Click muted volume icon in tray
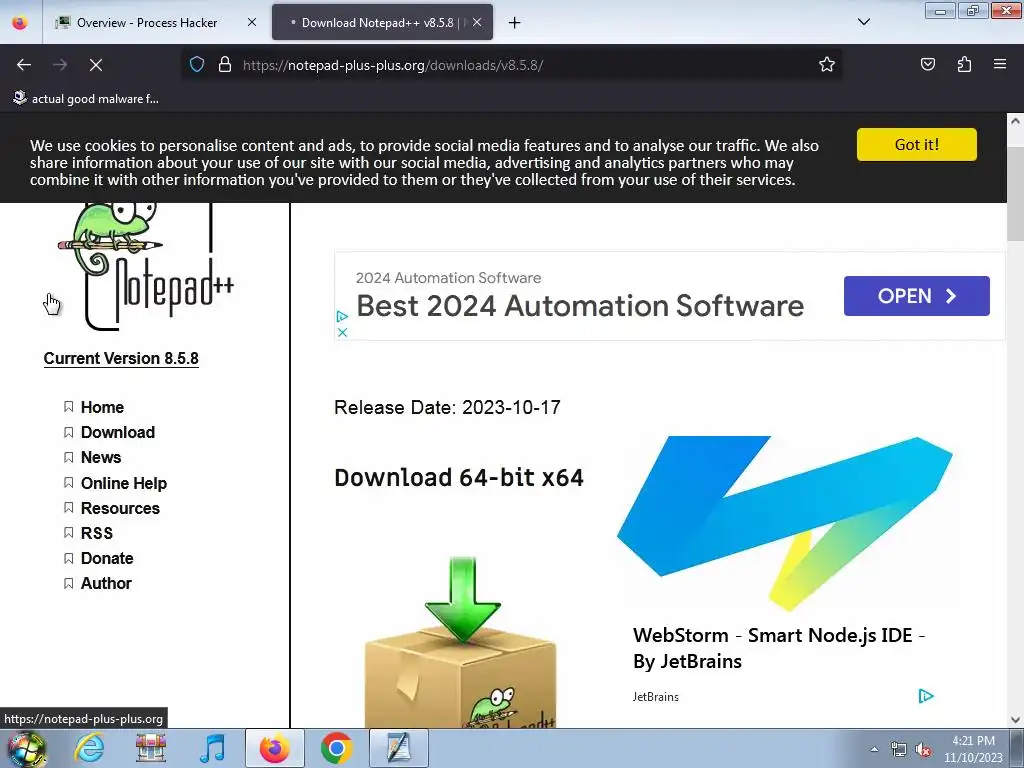The height and width of the screenshot is (768, 1024). point(923,750)
